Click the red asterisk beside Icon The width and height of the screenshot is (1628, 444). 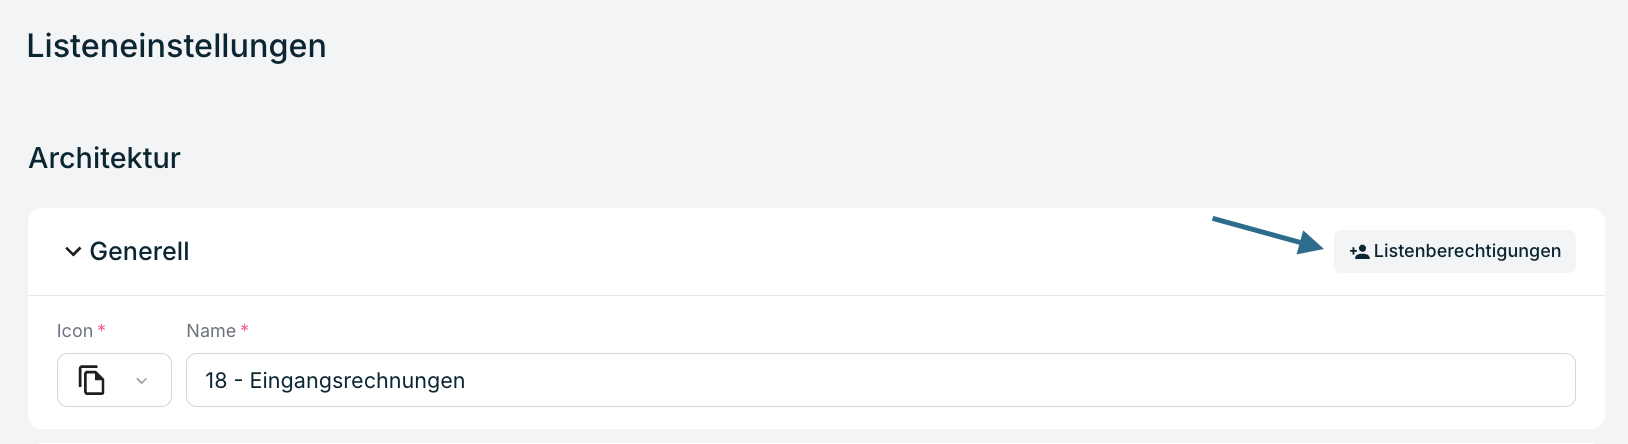click(102, 328)
